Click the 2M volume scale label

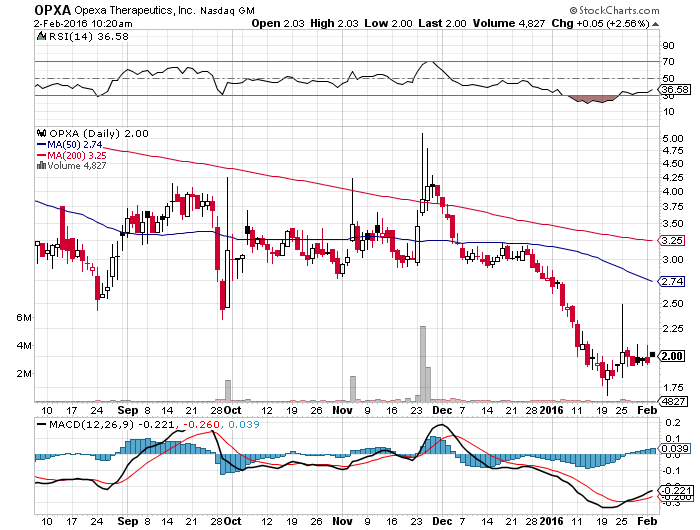click(x=24, y=373)
